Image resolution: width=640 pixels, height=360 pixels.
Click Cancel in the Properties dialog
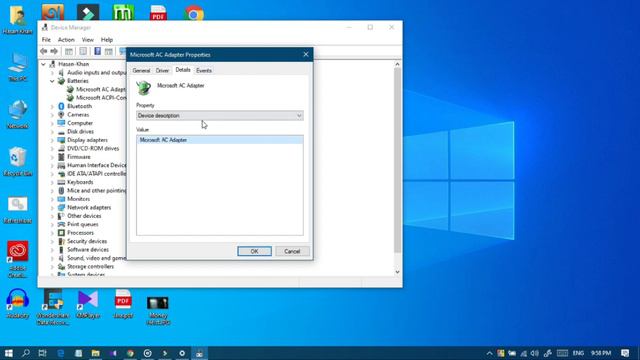coord(292,251)
